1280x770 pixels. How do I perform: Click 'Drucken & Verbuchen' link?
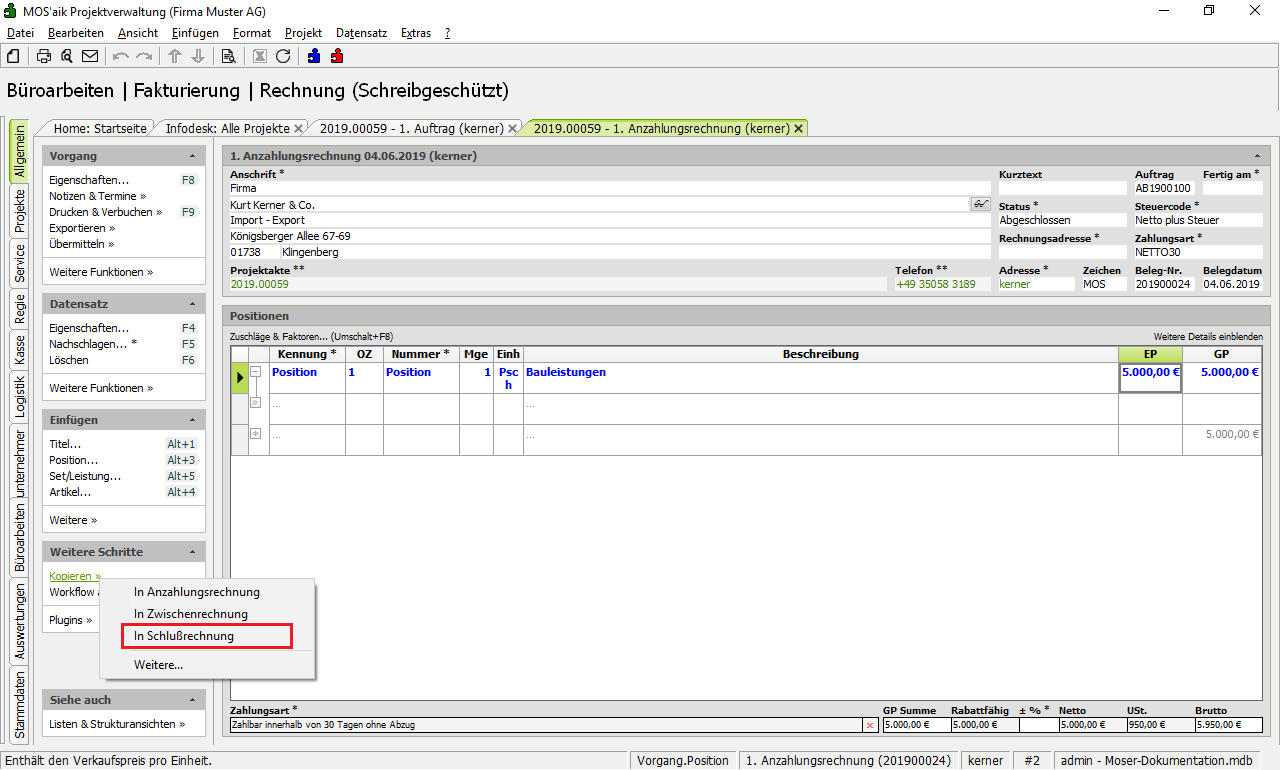[x=104, y=212]
